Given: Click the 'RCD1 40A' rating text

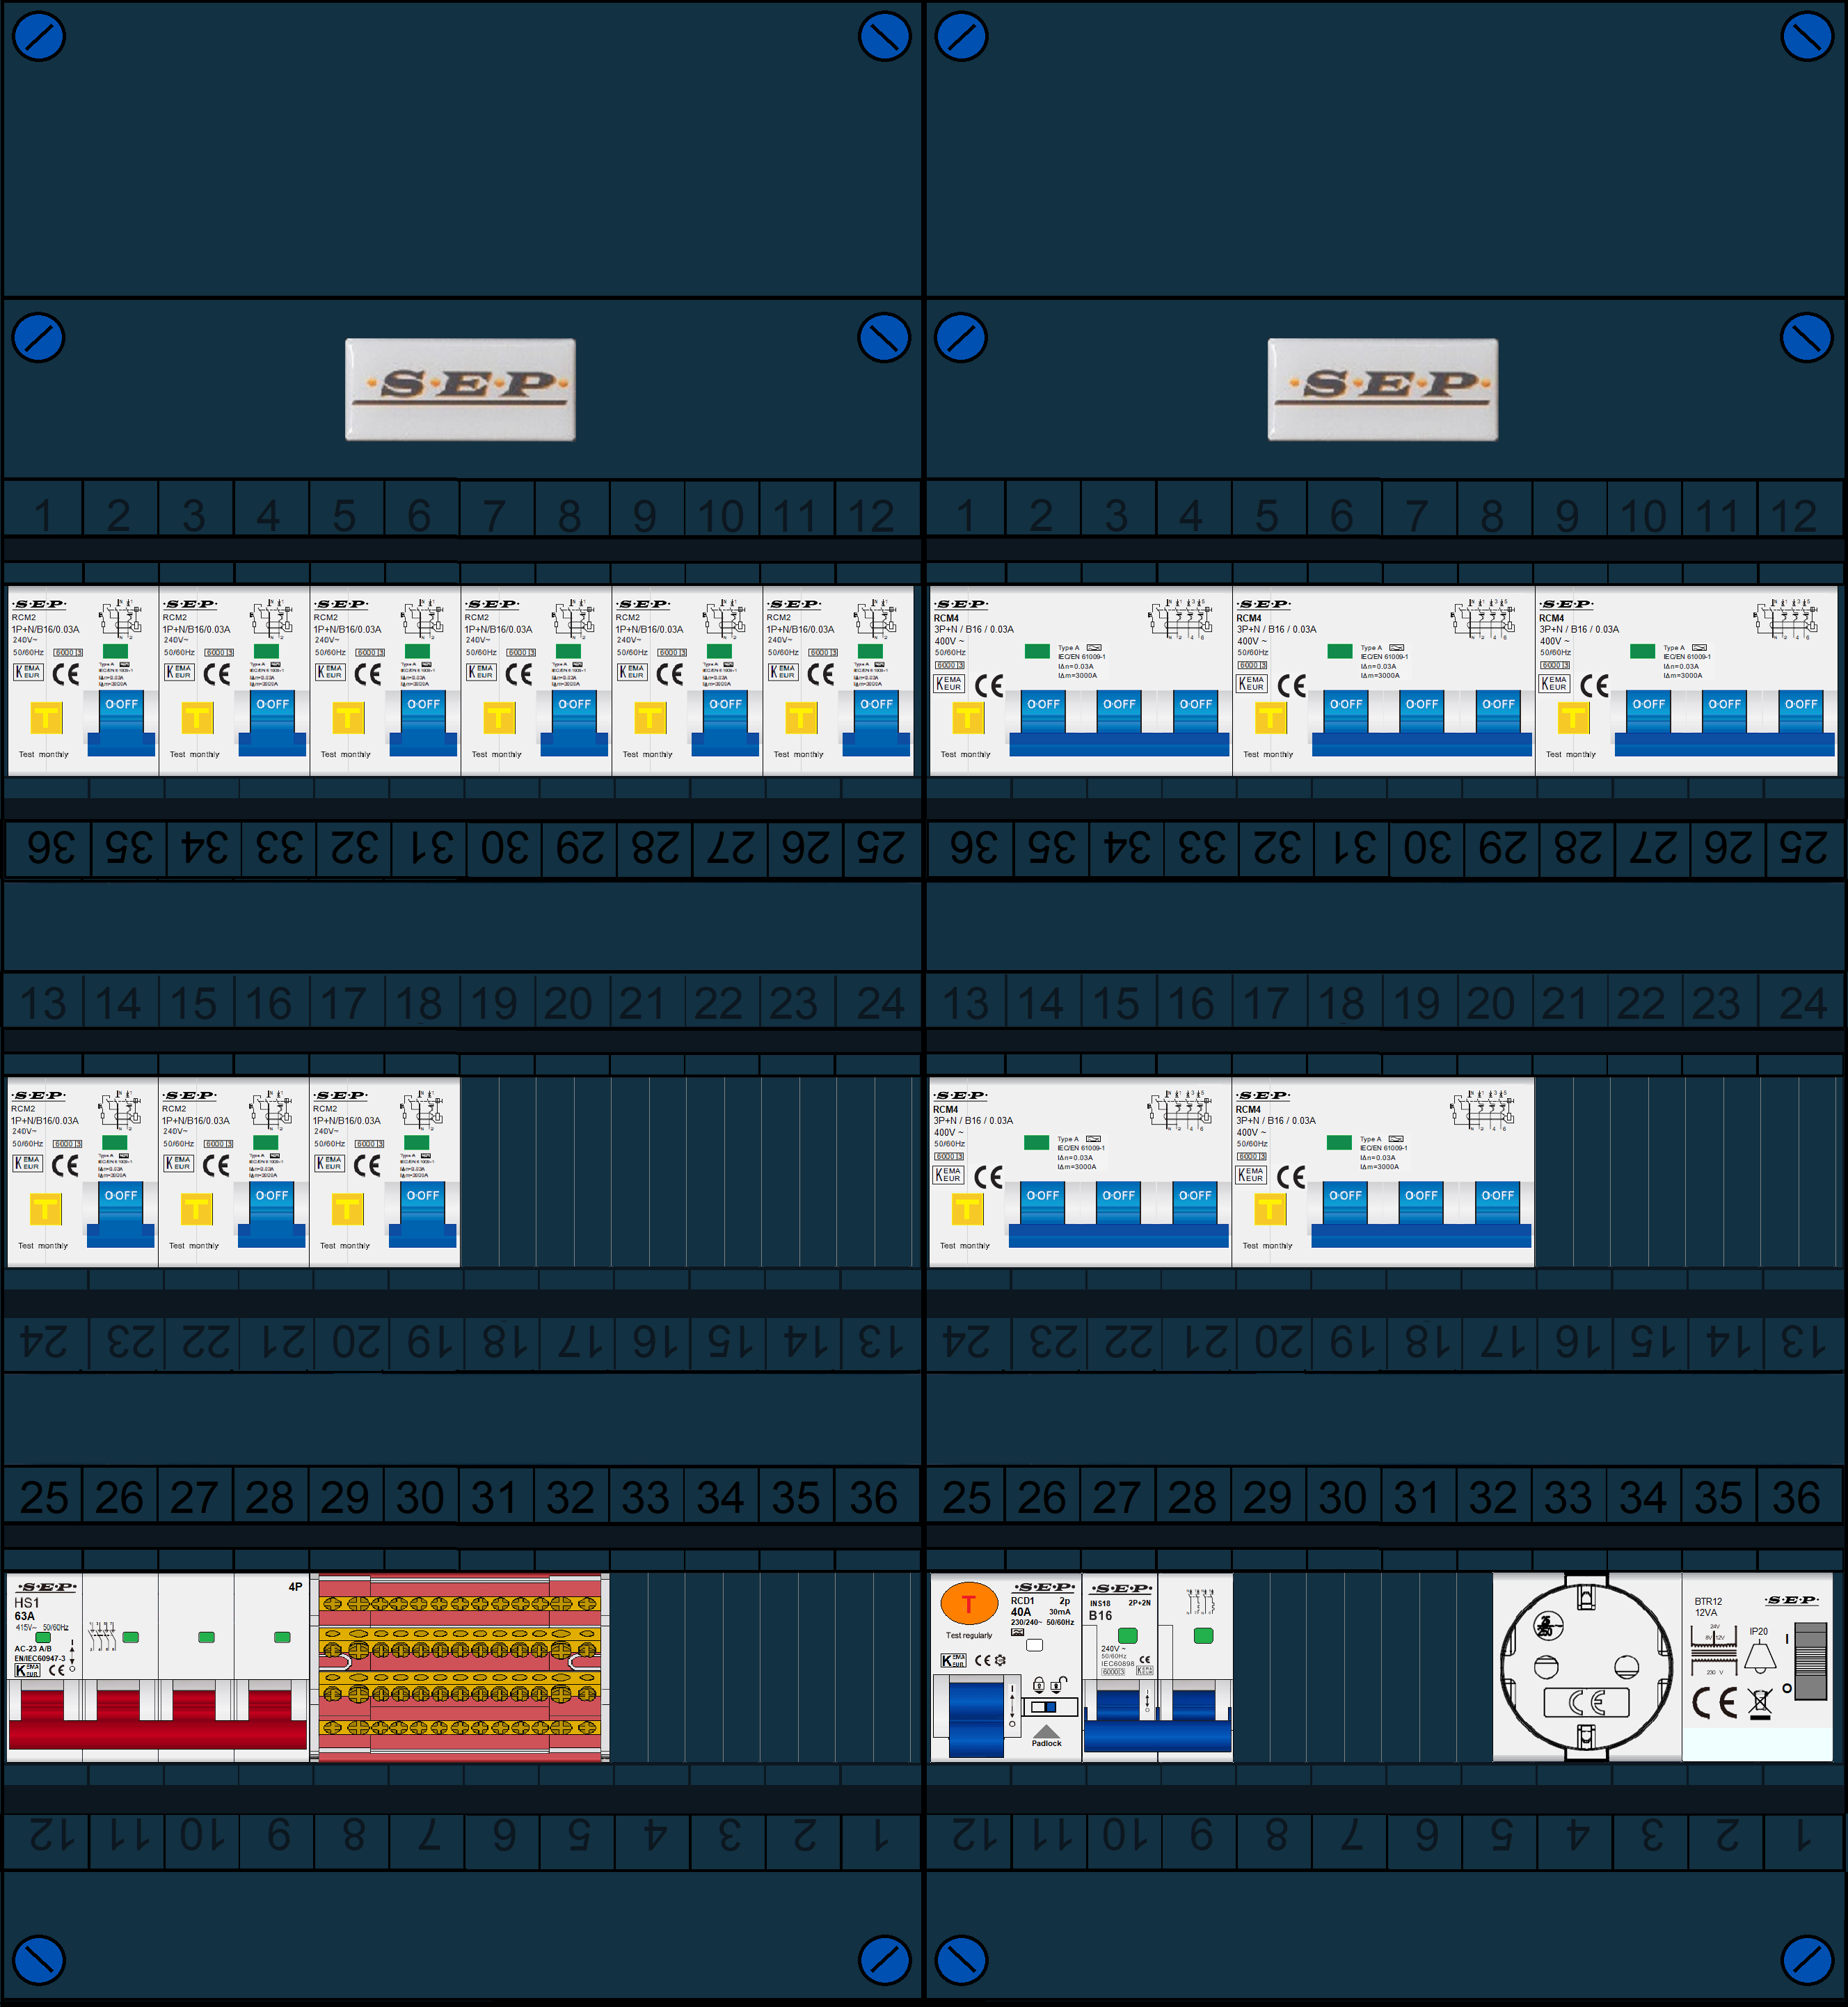Looking at the screenshot, I should click(1022, 1606).
